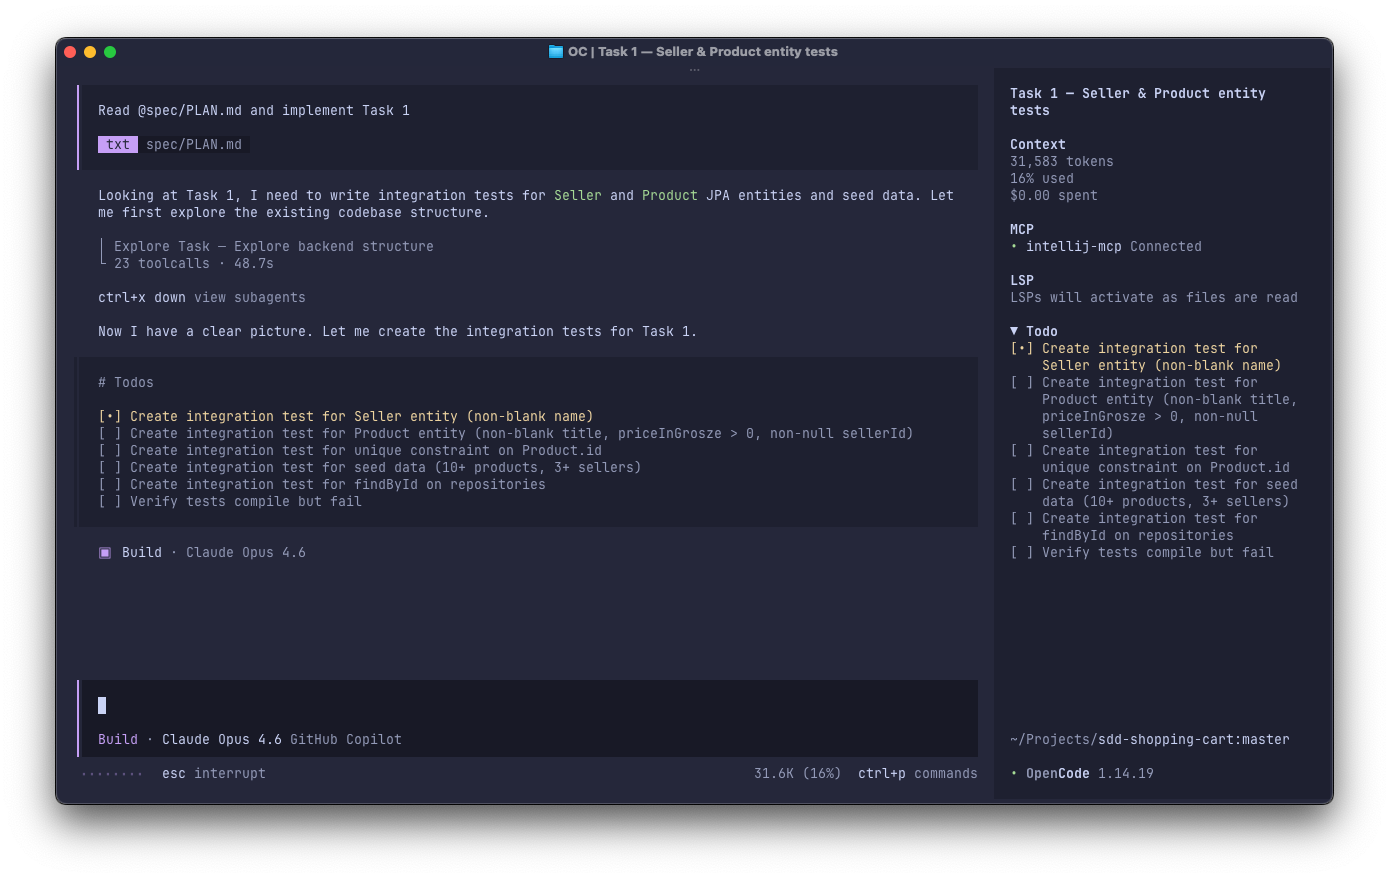Screen dimensions: 1389x878
Task: Click the folder icon in the window title
Action: pyautogui.click(x=556, y=51)
